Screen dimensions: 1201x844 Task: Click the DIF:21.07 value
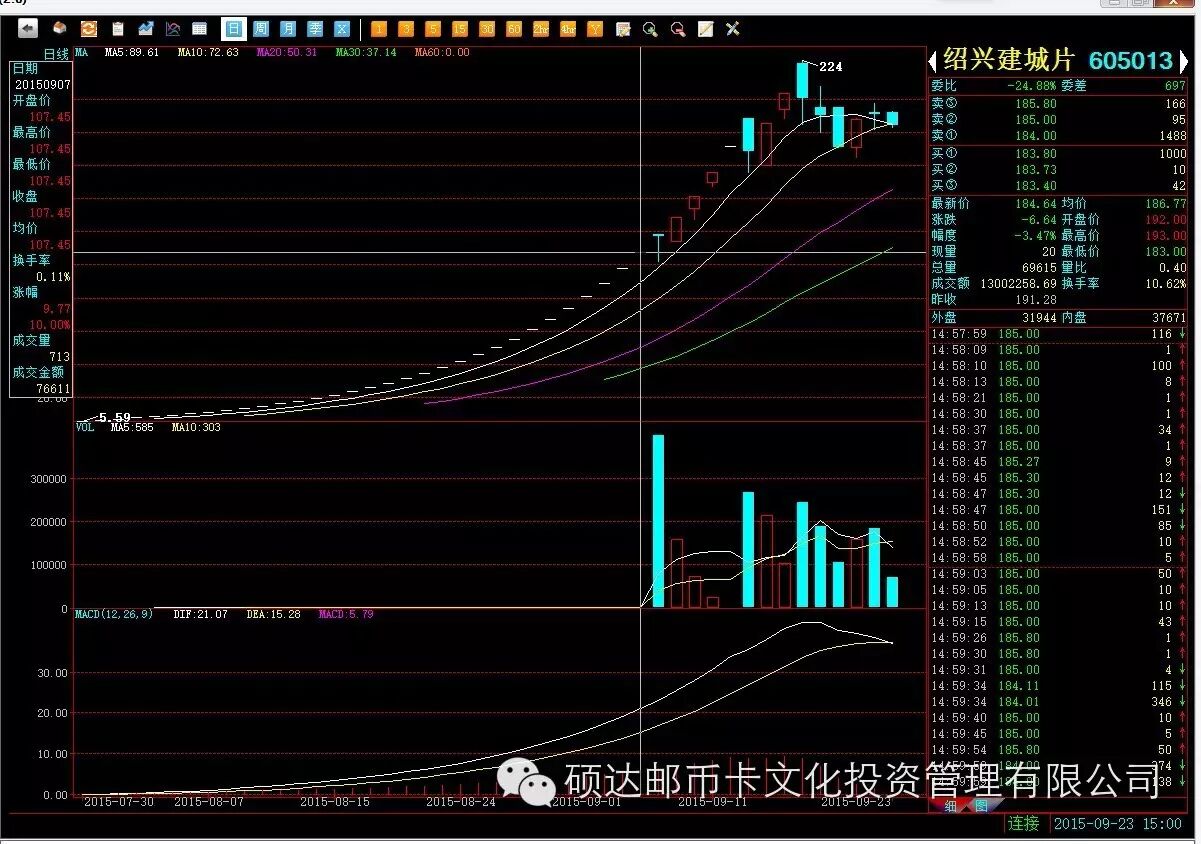tap(200, 614)
